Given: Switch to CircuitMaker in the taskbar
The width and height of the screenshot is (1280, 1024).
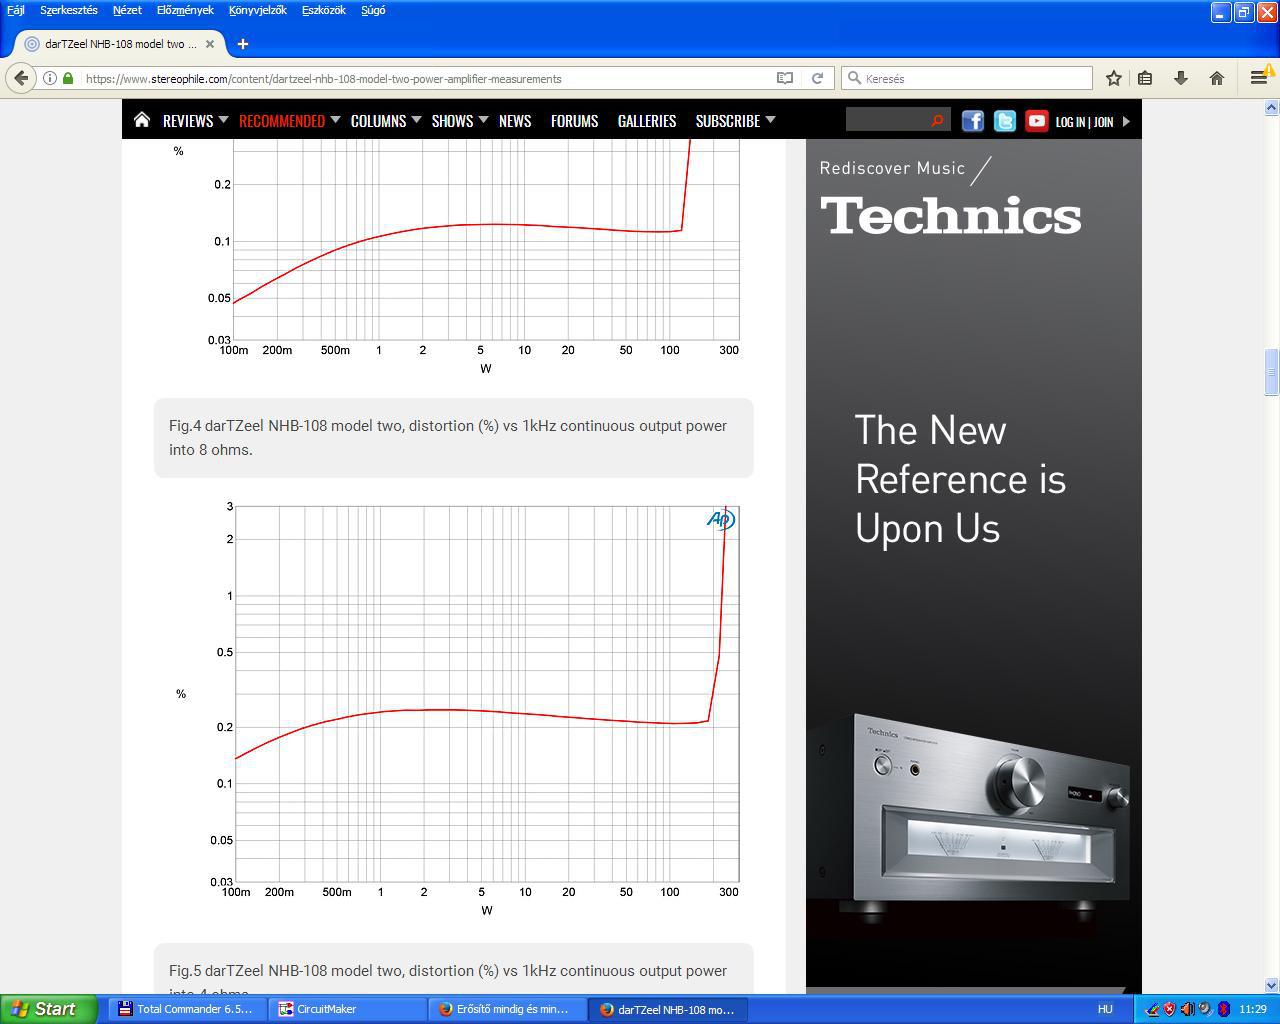Looking at the screenshot, I should [346, 1009].
